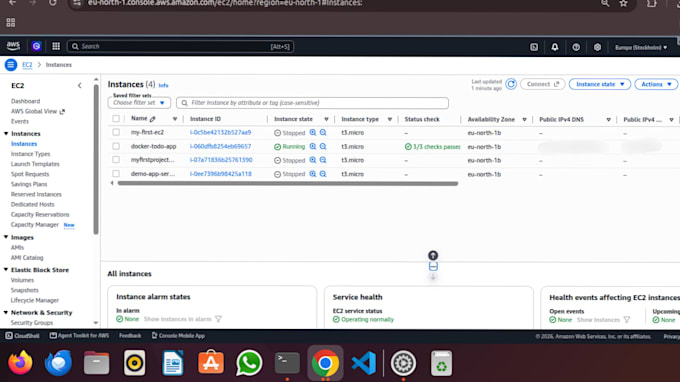This screenshot has width=680, height=382.
Task: Check the docker-todo-app instance row
Action: [x=116, y=146]
